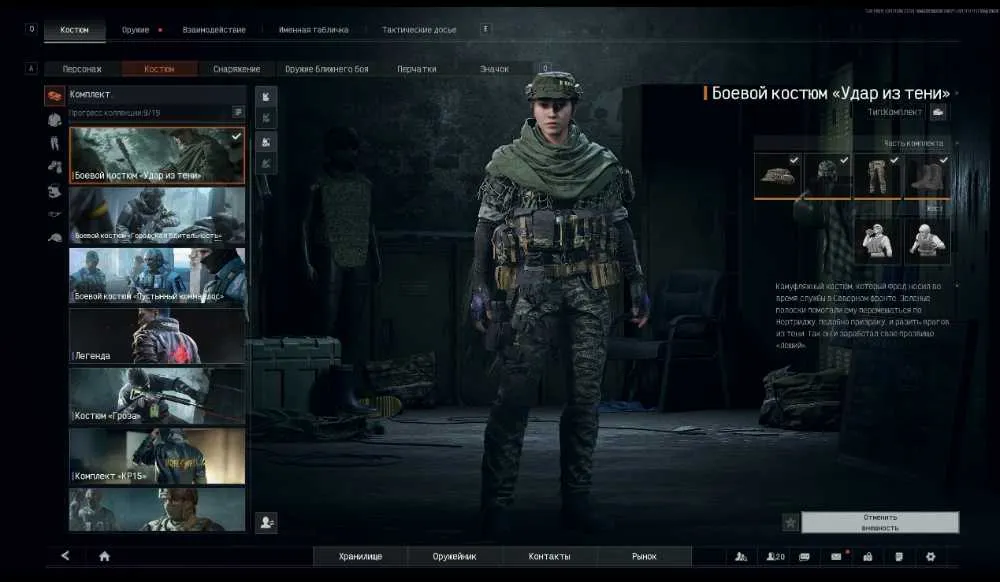Select the Легенда costume thumbnail
The image size is (1000, 582).
pyautogui.click(x=157, y=337)
